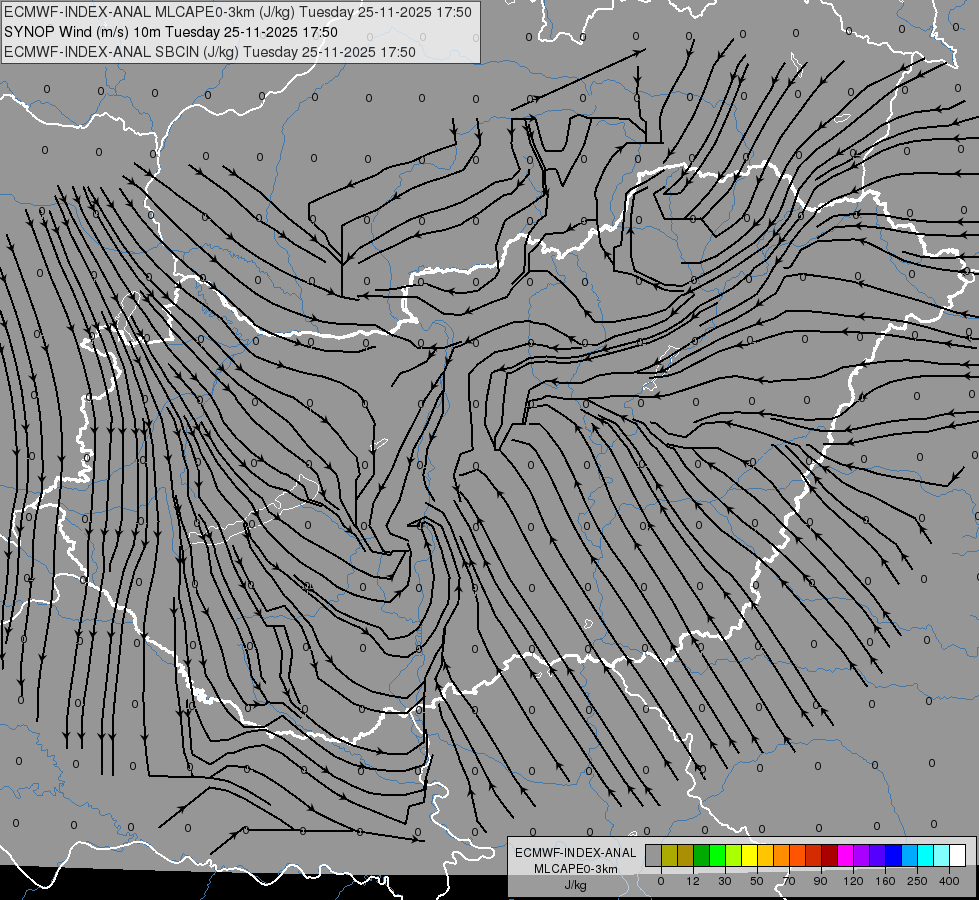Click the J/kg unit label in legend
Screen dimensions: 979x900
[576, 885]
